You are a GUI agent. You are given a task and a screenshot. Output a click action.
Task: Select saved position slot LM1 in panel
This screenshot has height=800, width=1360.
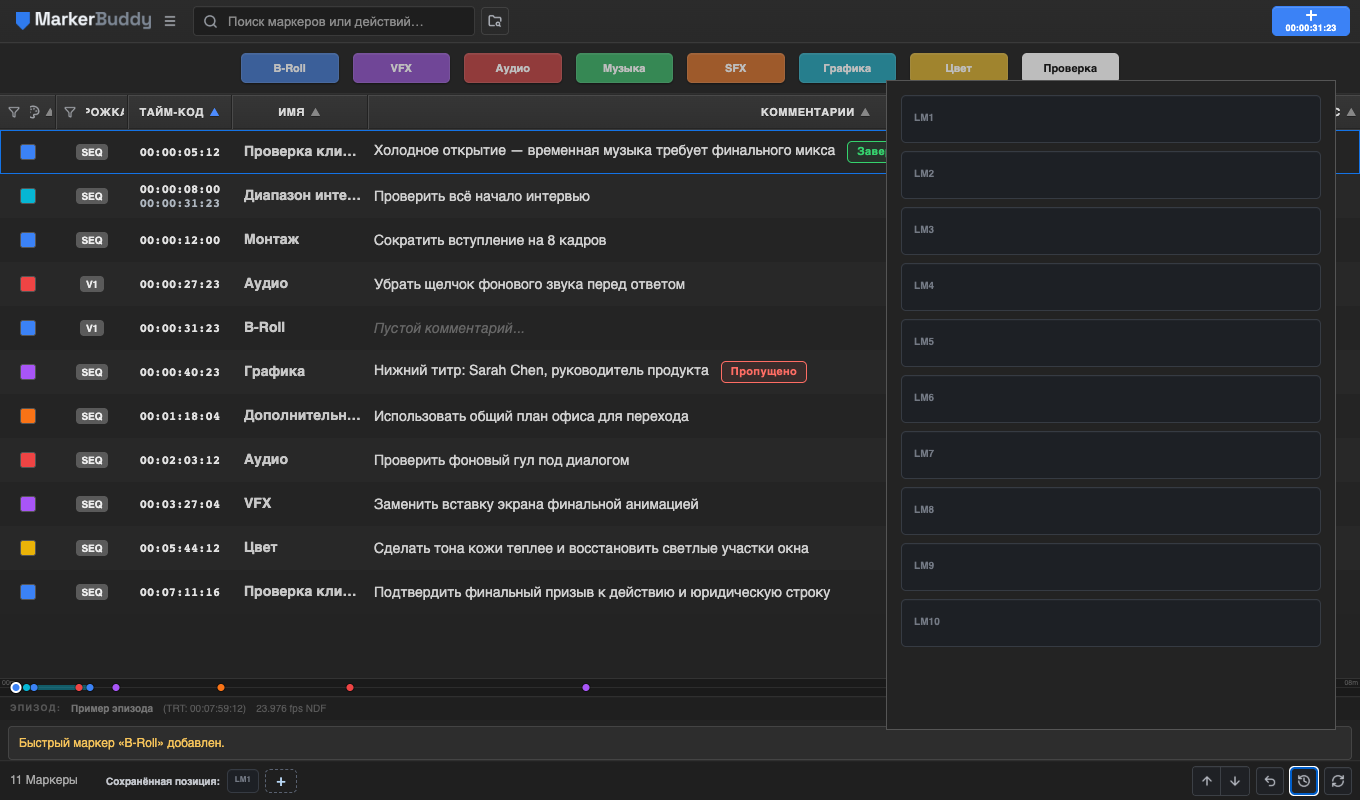pos(1111,119)
